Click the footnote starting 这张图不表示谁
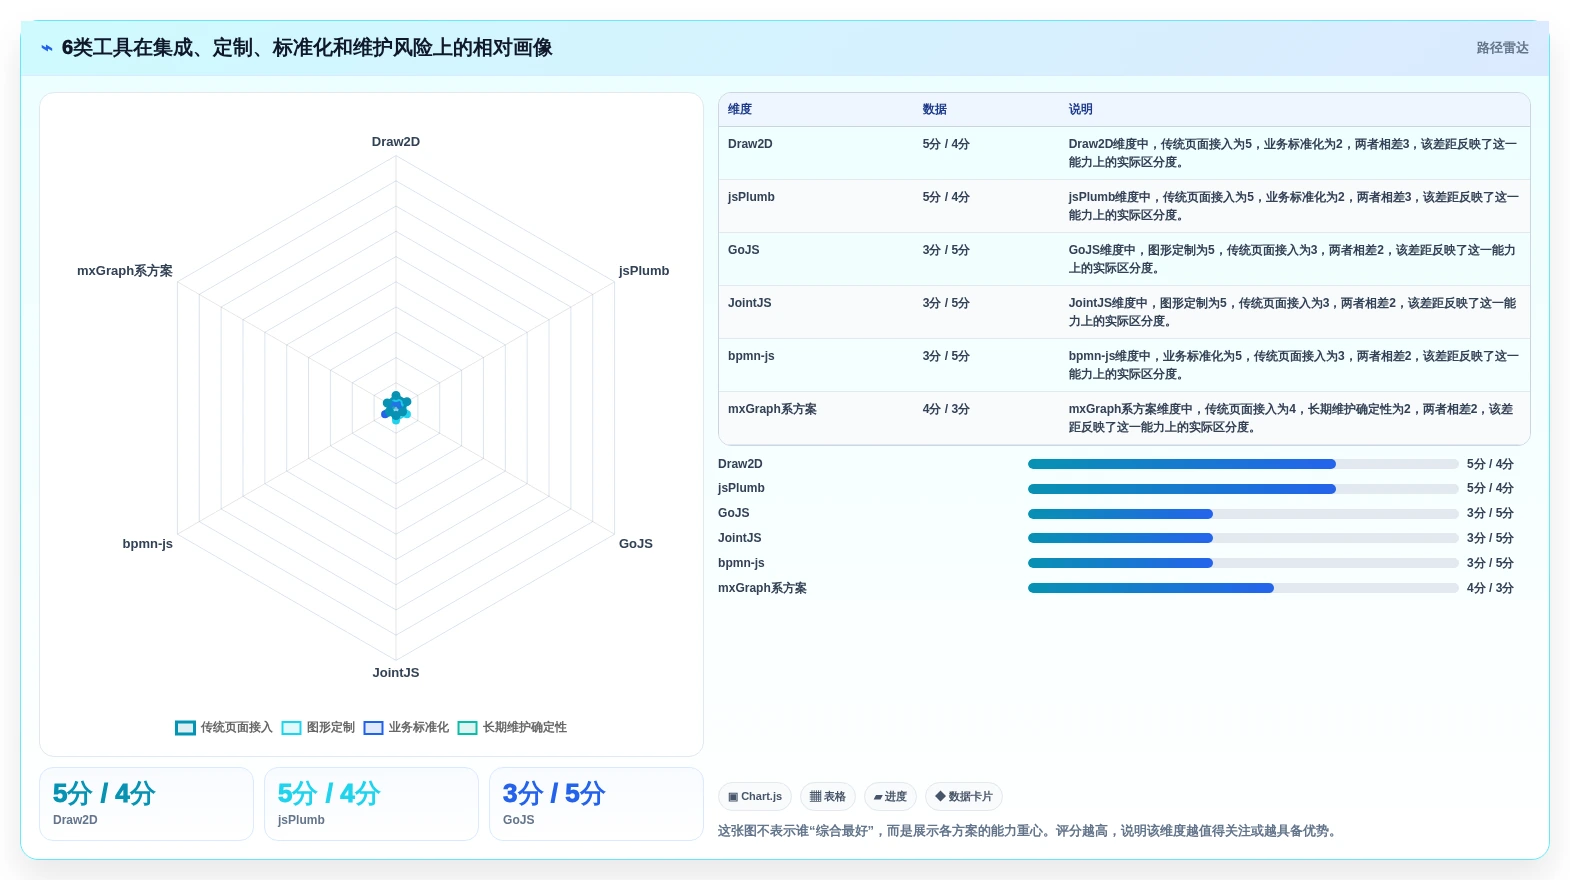The width and height of the screenshot is (1570, 880). (1029, 831)
